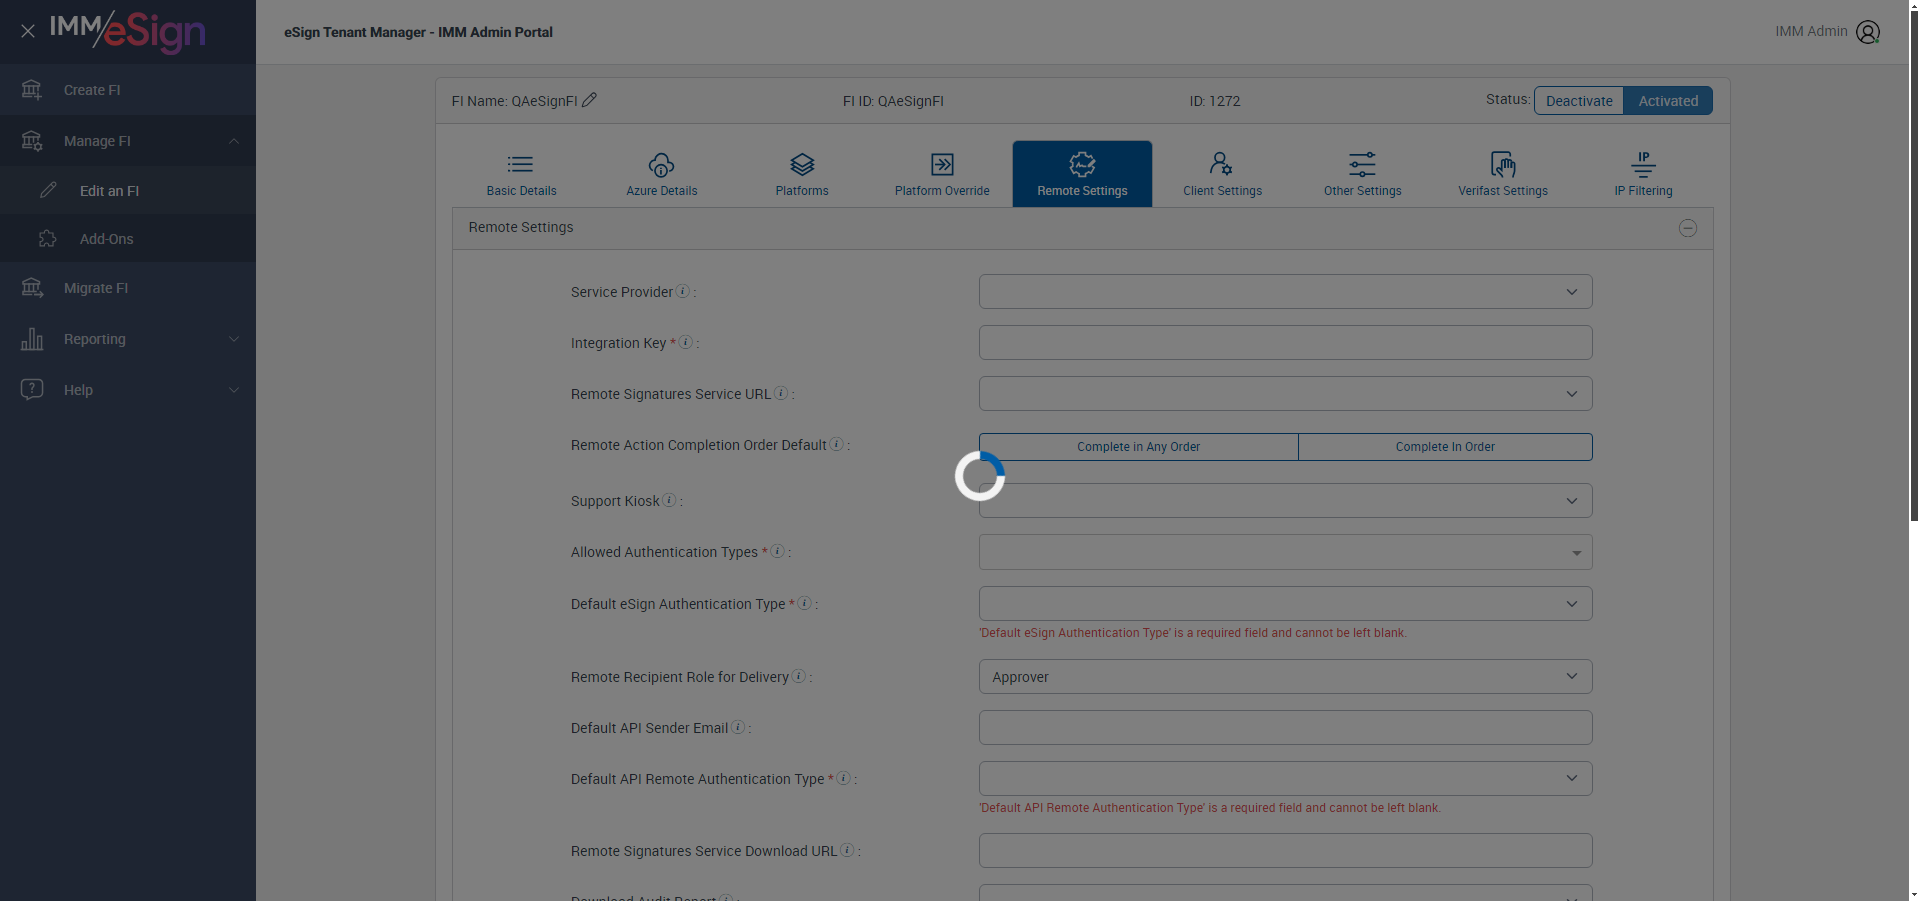Open the Support Kiosk dropdown

[x=1285, y=501]
